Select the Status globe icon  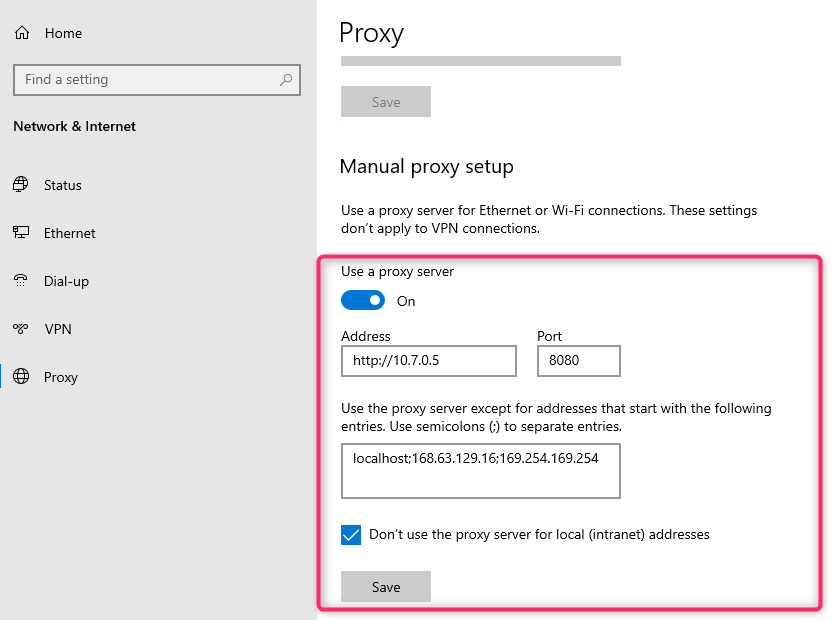click(21, 185)
